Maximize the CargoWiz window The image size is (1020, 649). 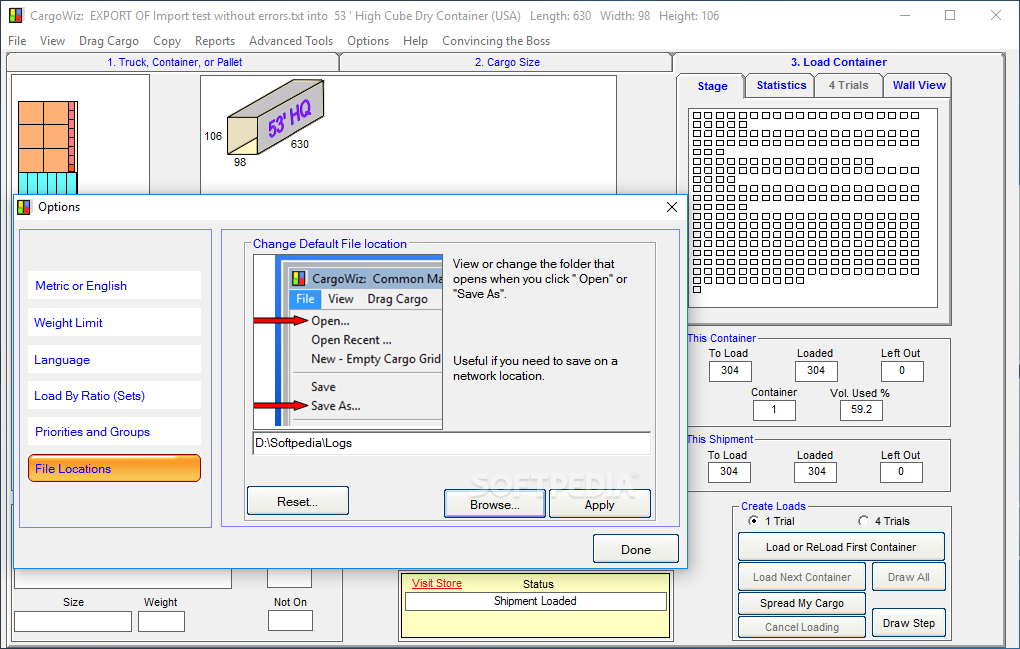pyautogui.click(x=950, y=15)
